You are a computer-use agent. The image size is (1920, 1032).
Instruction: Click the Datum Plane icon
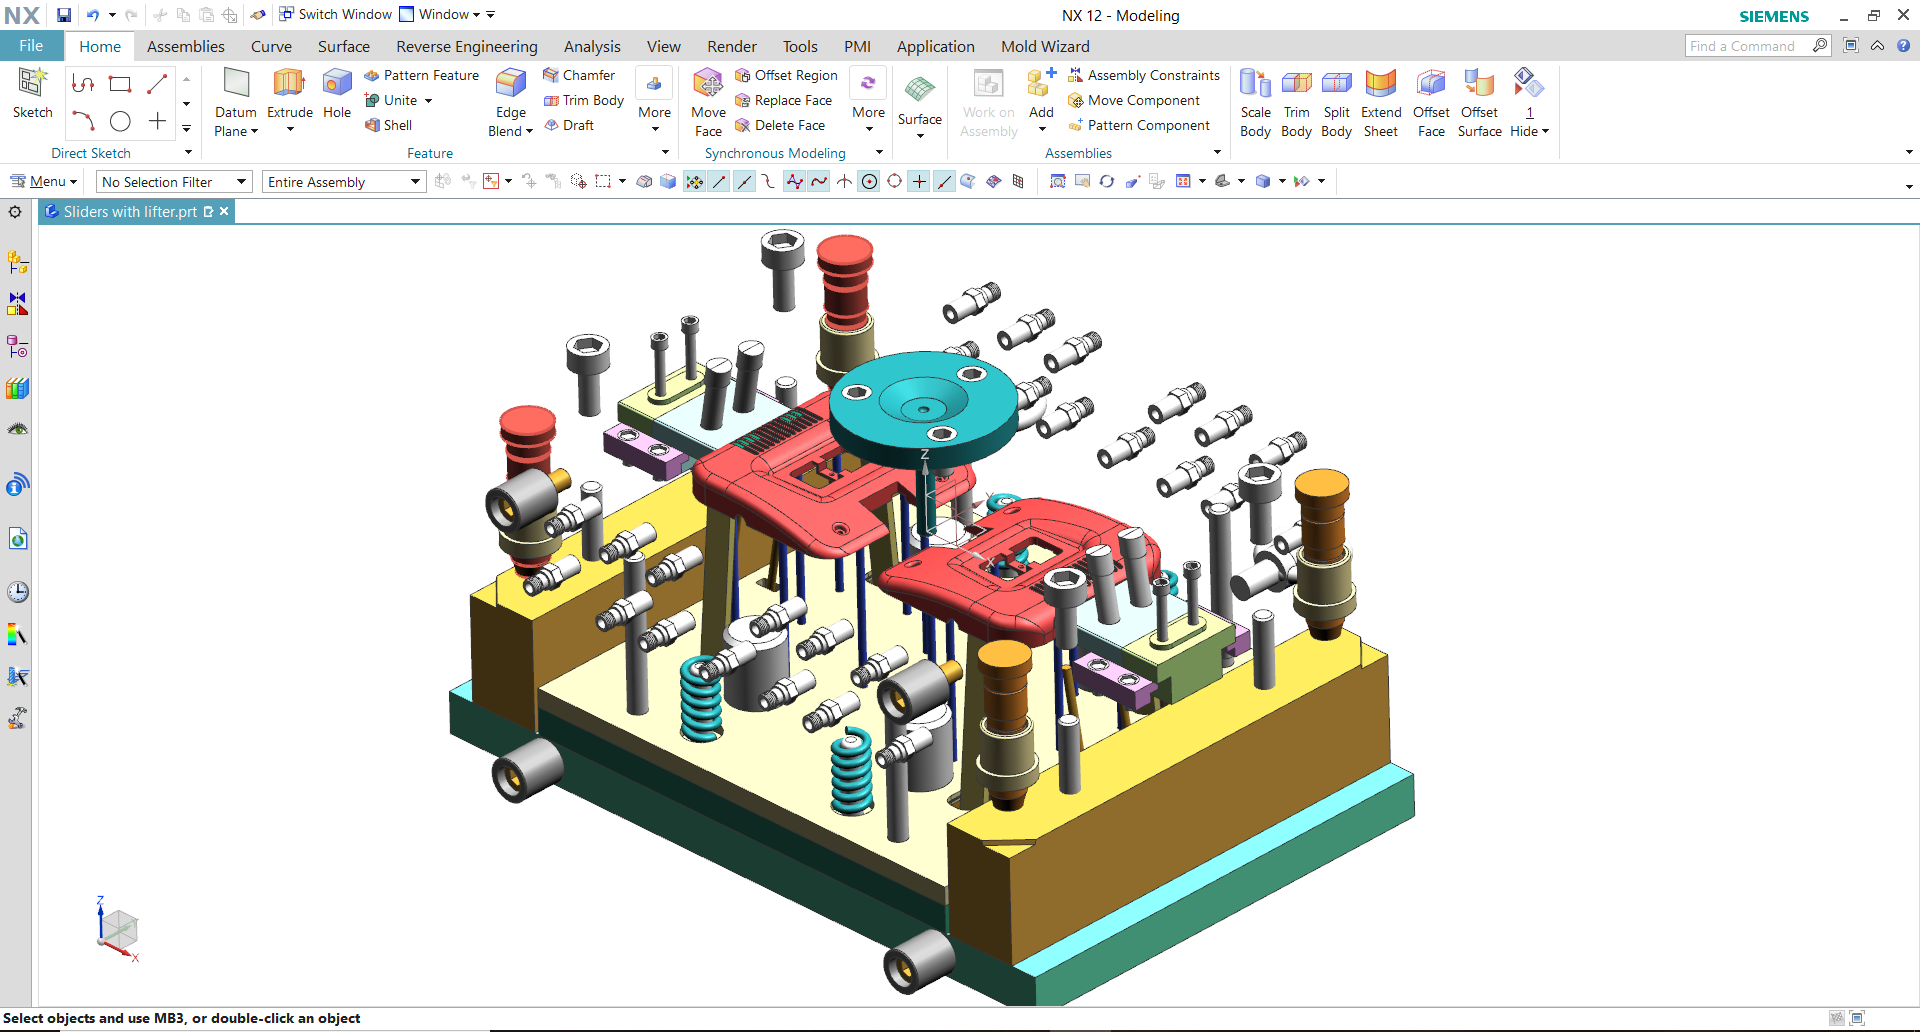point(236,84)
